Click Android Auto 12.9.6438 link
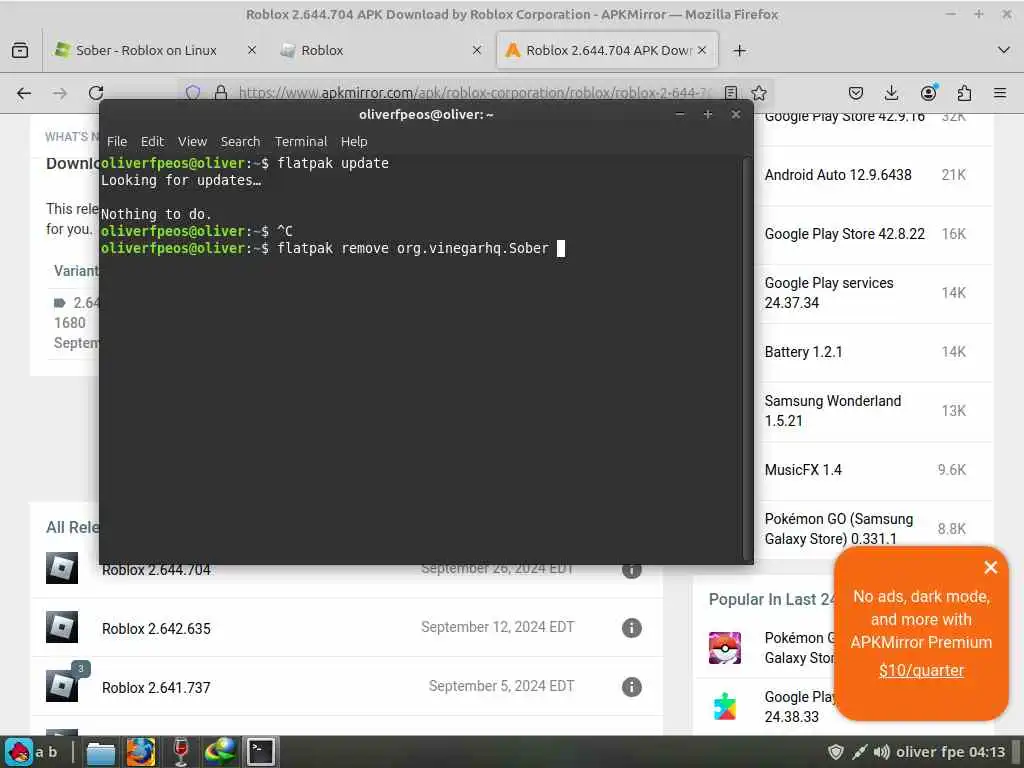The width and height of the screenshot is (1024, 768). pyautogui.click(x=838, y=175)
